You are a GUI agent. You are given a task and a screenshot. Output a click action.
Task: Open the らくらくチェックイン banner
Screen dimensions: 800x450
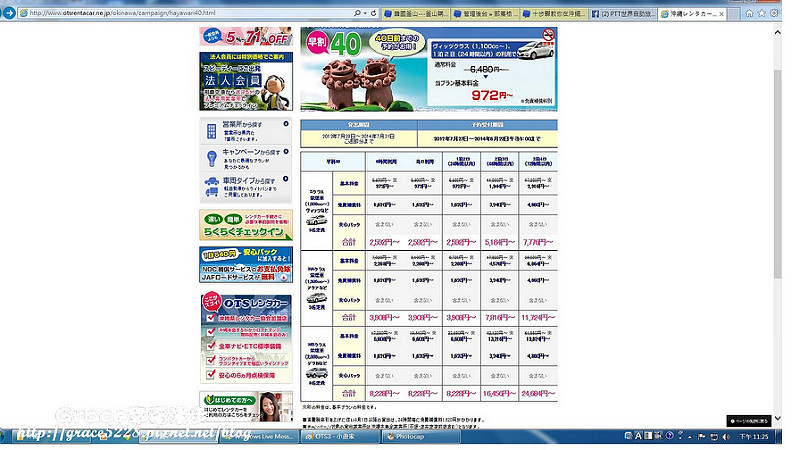[246, 225]
